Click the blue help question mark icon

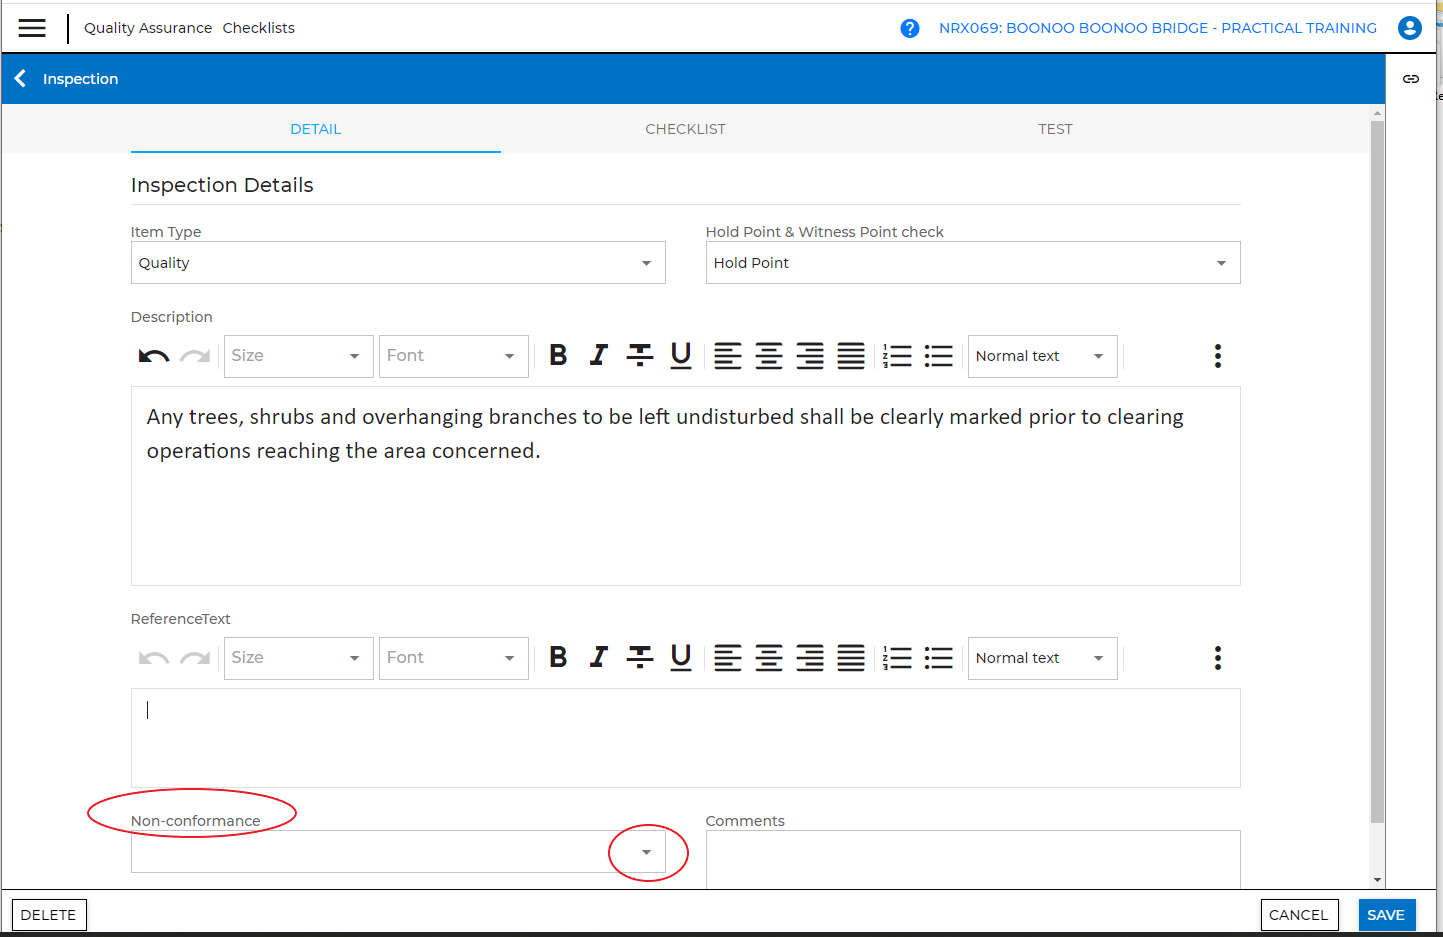pyautogui.click(x=909, y=28)
